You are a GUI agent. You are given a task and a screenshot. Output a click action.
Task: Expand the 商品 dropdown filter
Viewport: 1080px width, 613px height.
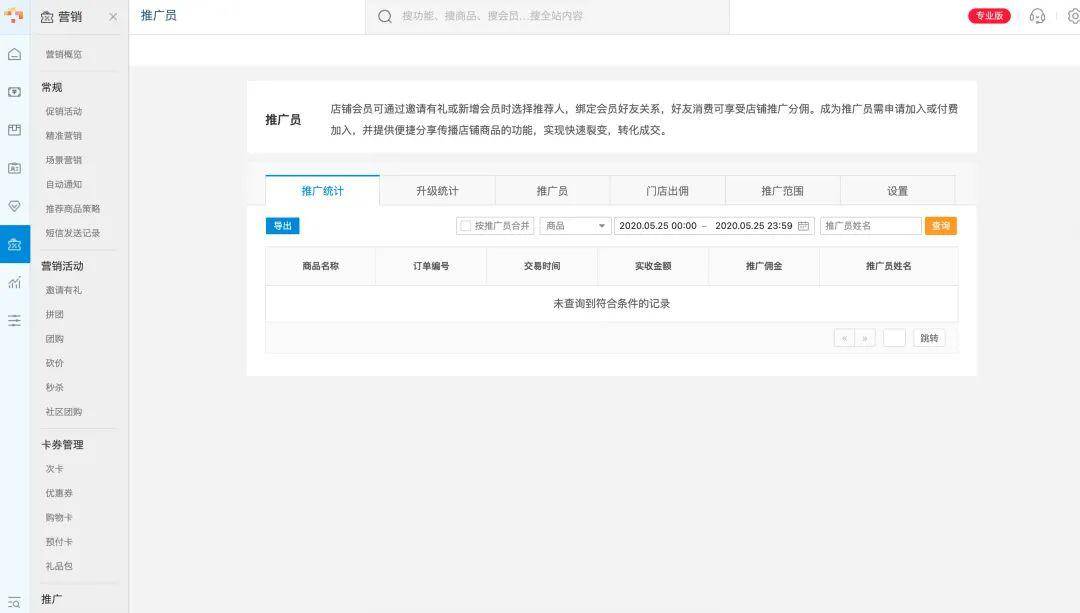click(575, 226)
